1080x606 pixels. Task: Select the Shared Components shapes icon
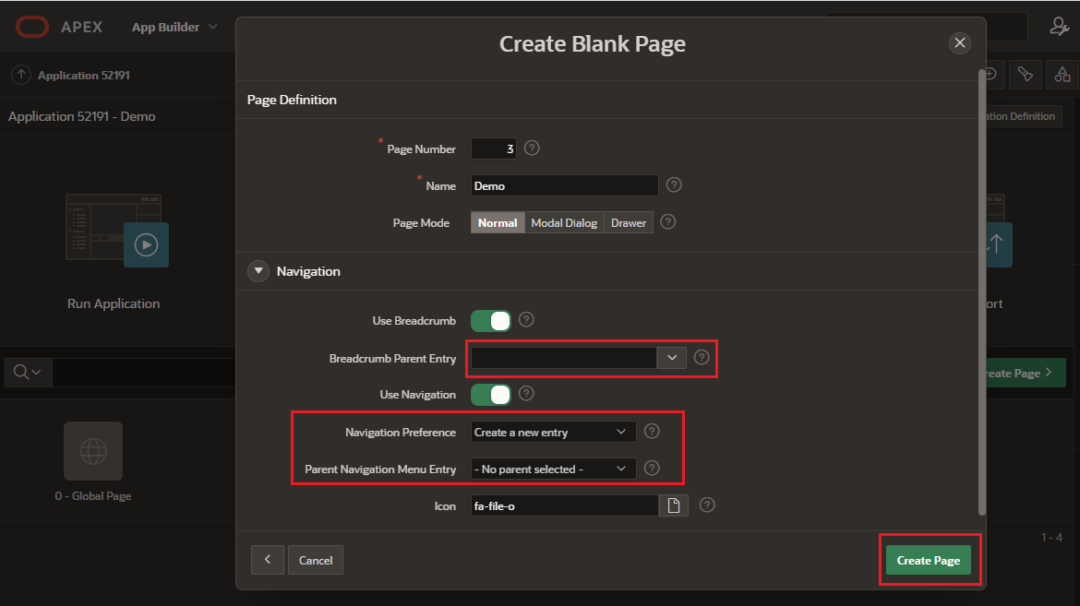pyautogui.click(x=1061, y=74)
